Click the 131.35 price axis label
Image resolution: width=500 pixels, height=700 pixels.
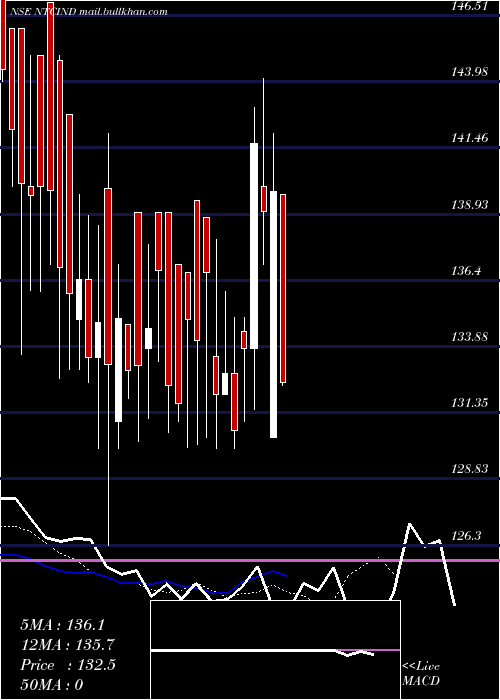(x=470, y=403)
